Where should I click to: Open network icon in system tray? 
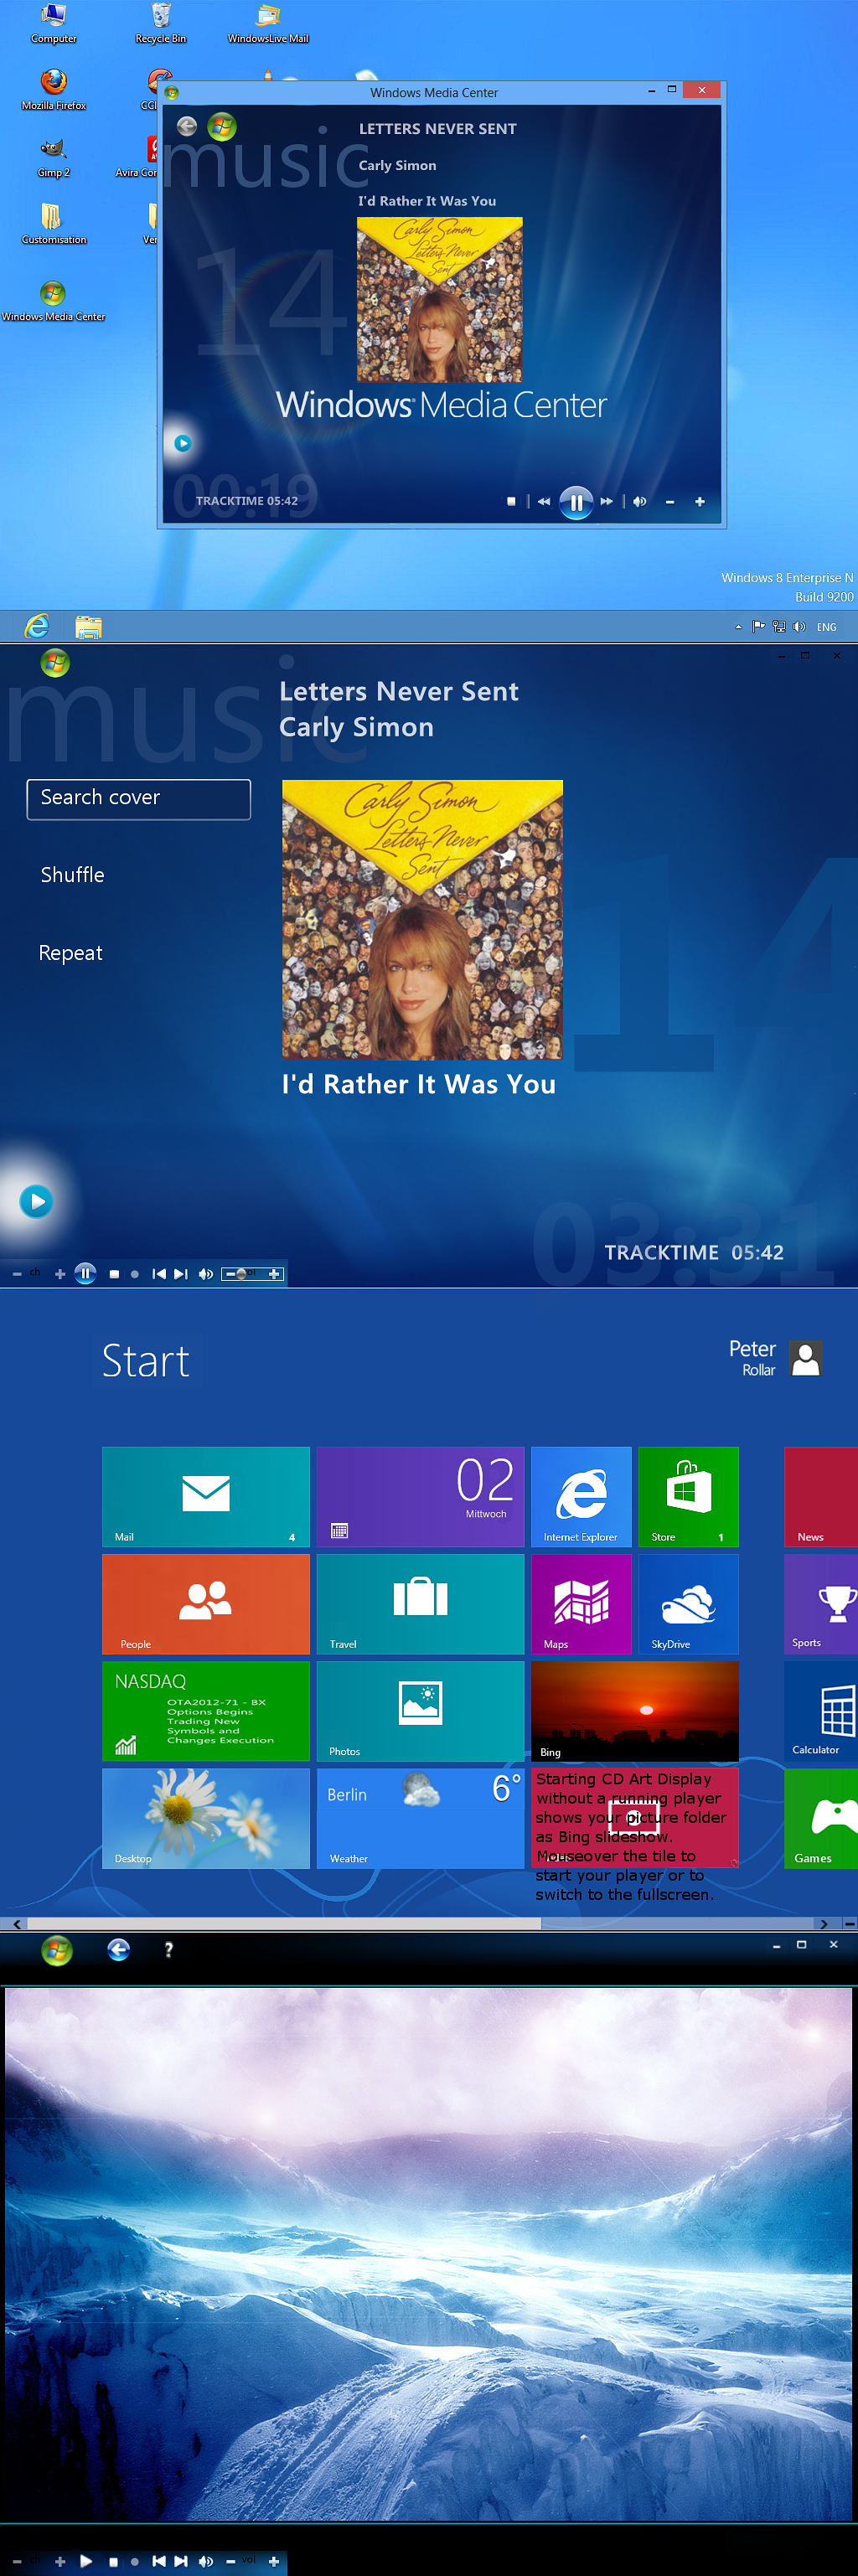point(779,627)
